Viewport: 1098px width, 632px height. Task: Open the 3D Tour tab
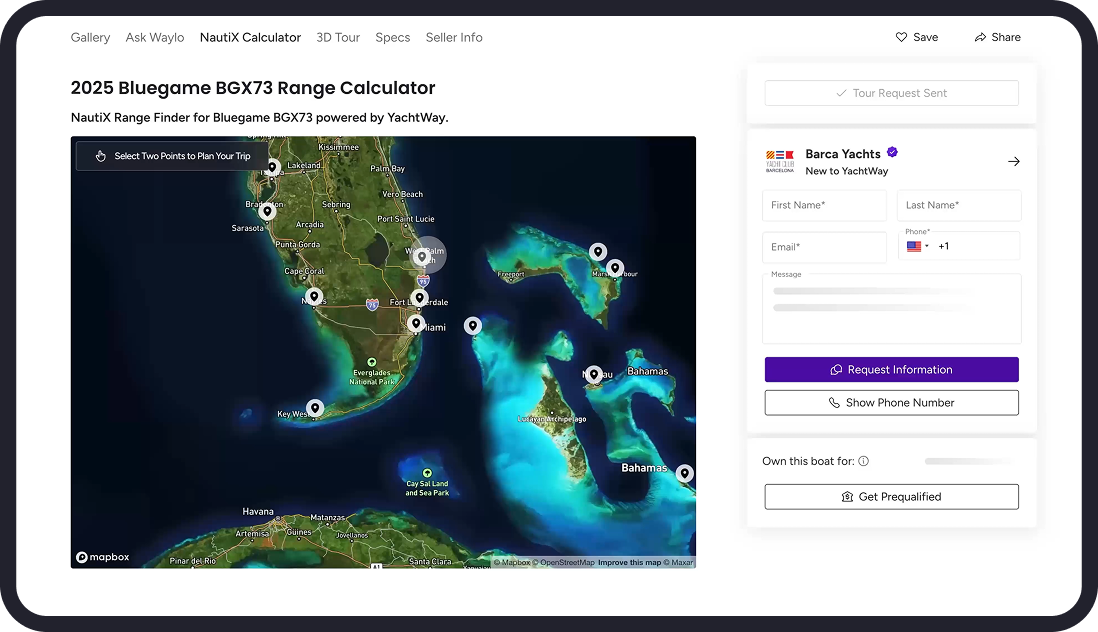338,37
